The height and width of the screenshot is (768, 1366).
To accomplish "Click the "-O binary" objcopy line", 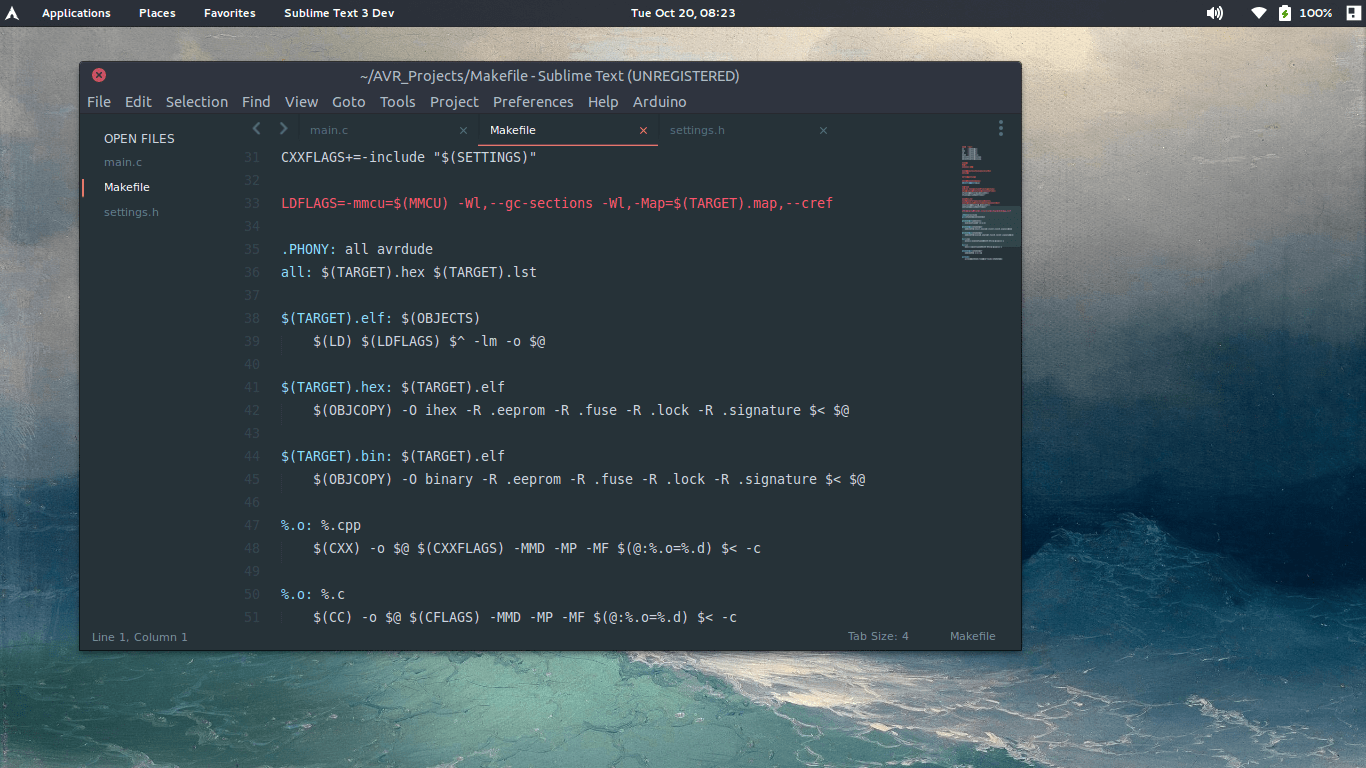I will pos(589,479).
